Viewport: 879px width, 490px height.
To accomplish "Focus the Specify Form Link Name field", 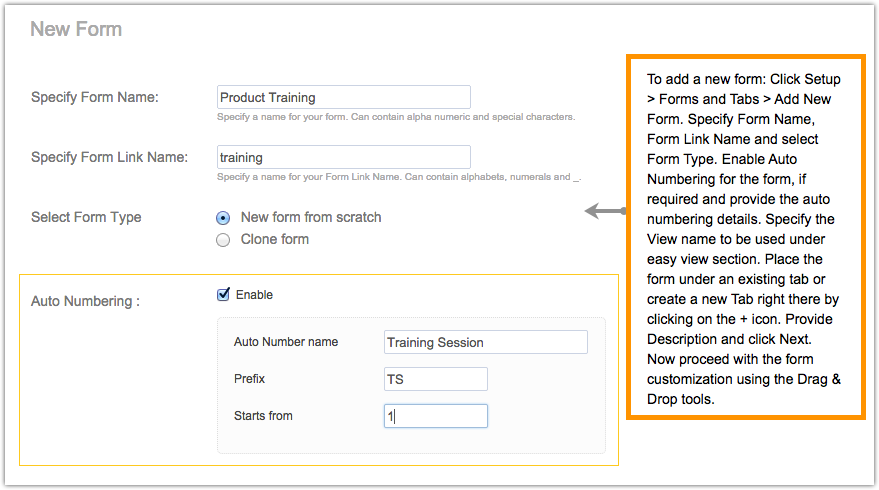I will tap(343, 157).
